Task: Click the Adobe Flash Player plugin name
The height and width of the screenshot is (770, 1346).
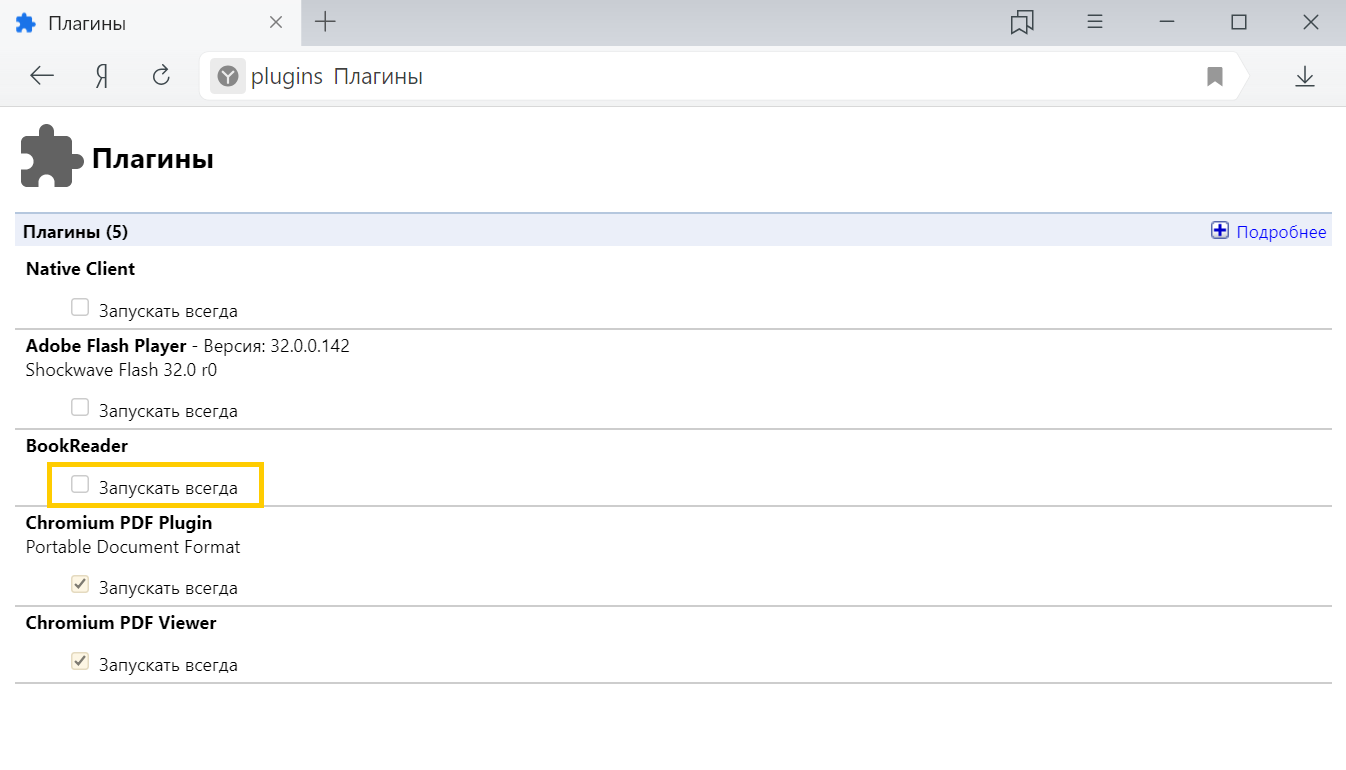Action: (106, 346)
